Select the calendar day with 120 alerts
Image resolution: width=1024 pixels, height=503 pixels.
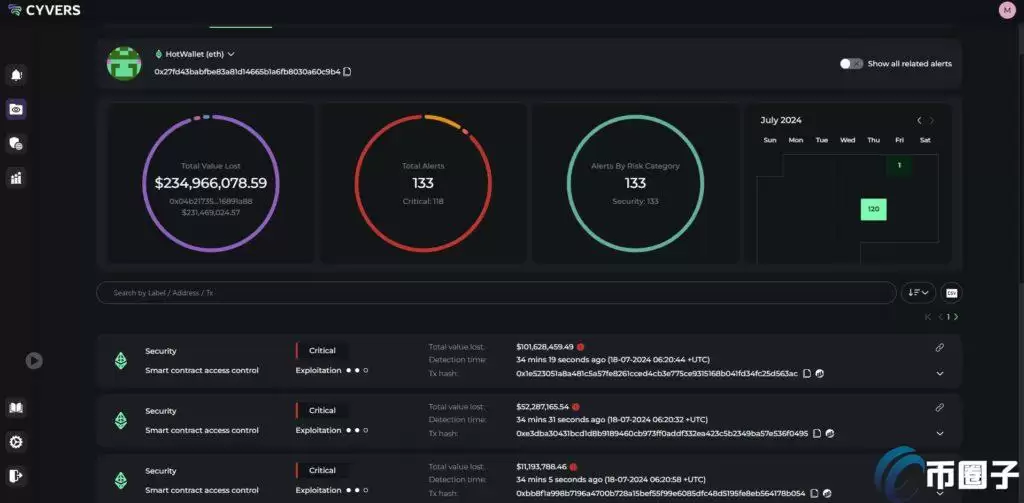click(x=873, y=210)
